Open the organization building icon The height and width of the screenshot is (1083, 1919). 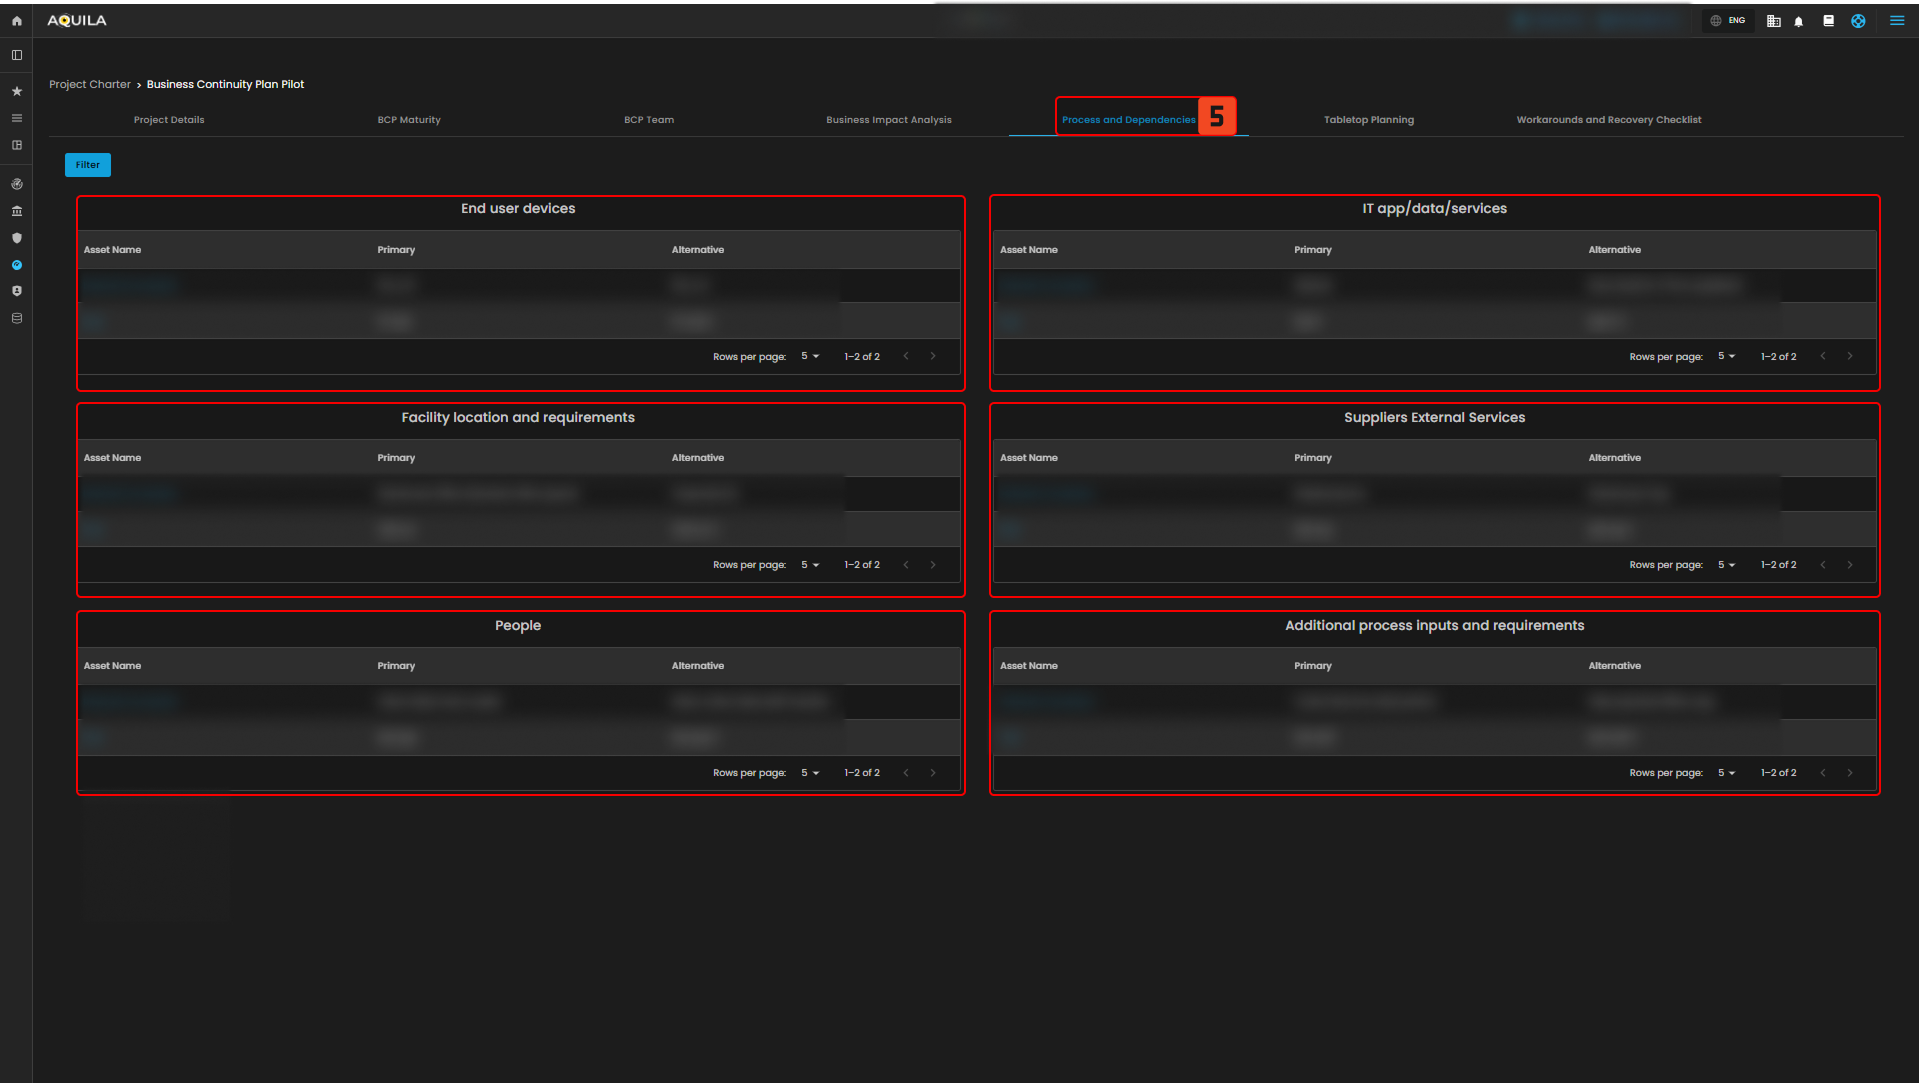pyautogui.click(x=1773, y=21)
